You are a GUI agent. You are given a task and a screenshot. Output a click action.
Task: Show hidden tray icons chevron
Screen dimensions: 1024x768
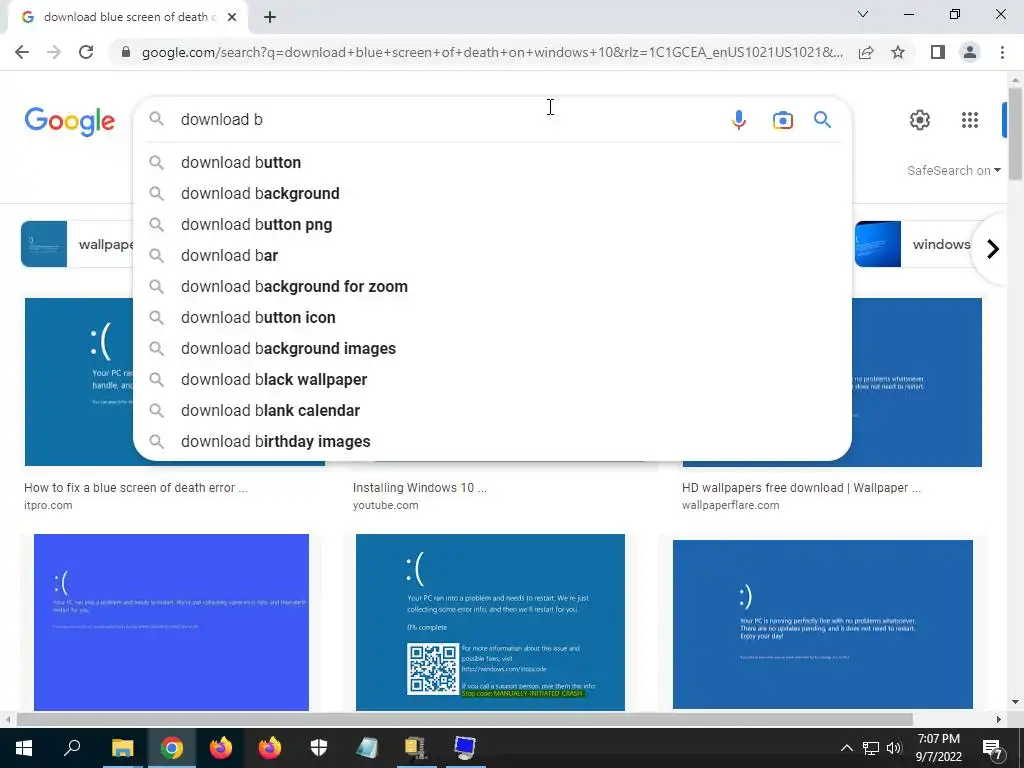pos(846,748)
